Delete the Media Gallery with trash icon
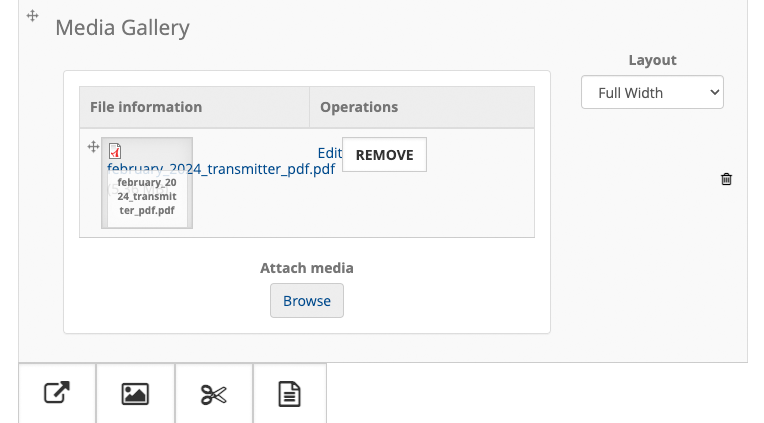The image size is (764, 423). coord(726,179)
